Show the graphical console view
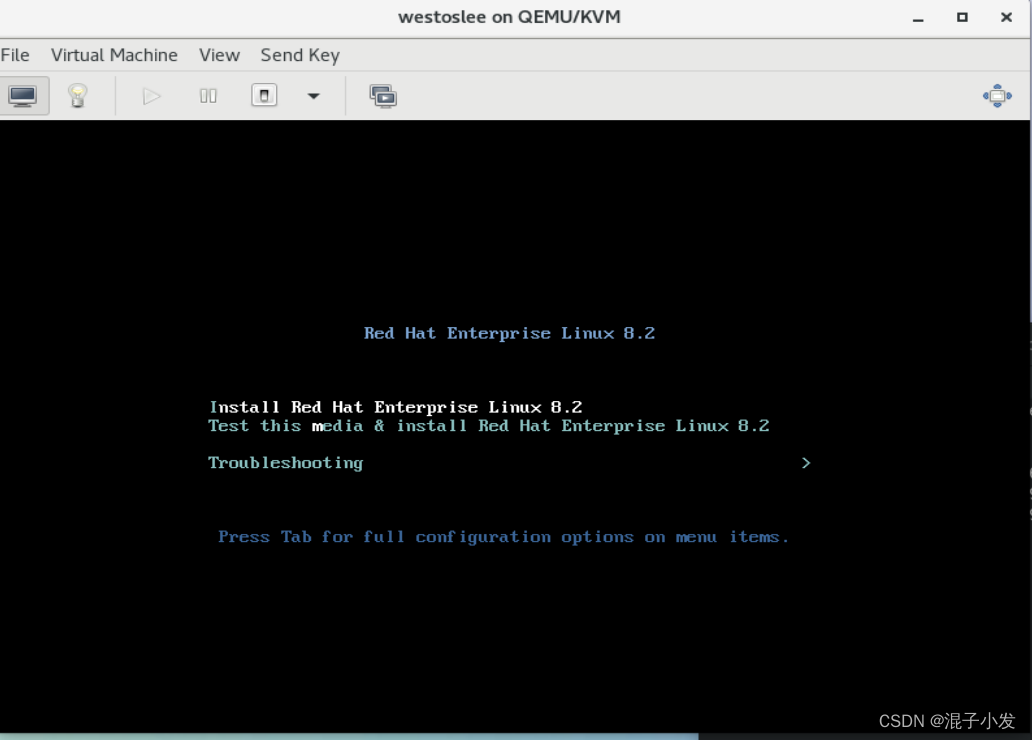Image resolution: width=1032 pixels, height=740 pixels. (x=23, y=96)
